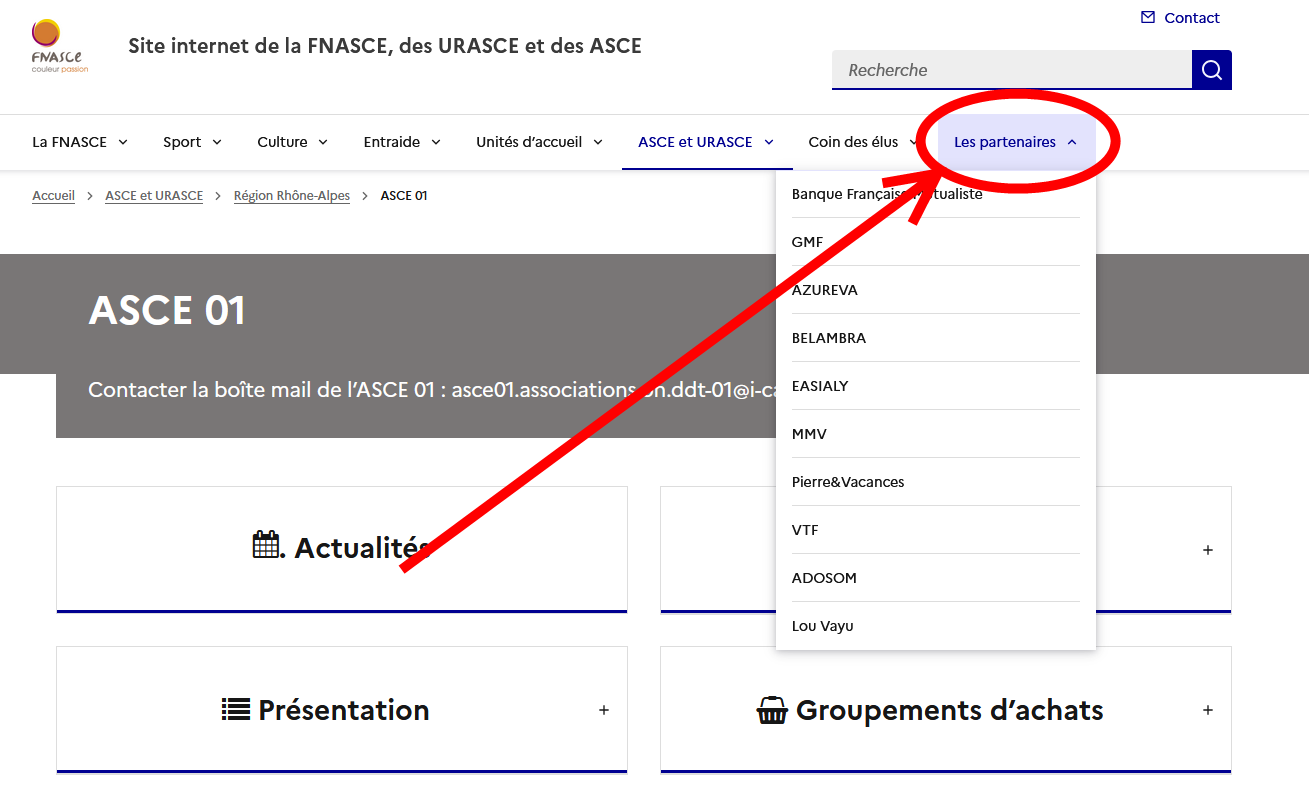This screenshot has height=787, width=1309.
Task: Select AZUREVA in the partners list
Action: (936, 290)
